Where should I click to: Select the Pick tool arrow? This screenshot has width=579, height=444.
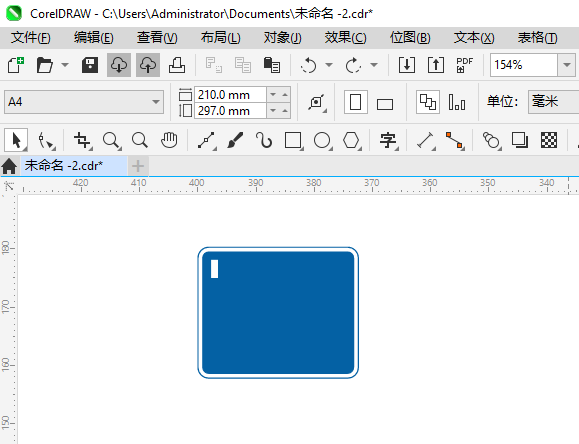[x=16, y=140]
